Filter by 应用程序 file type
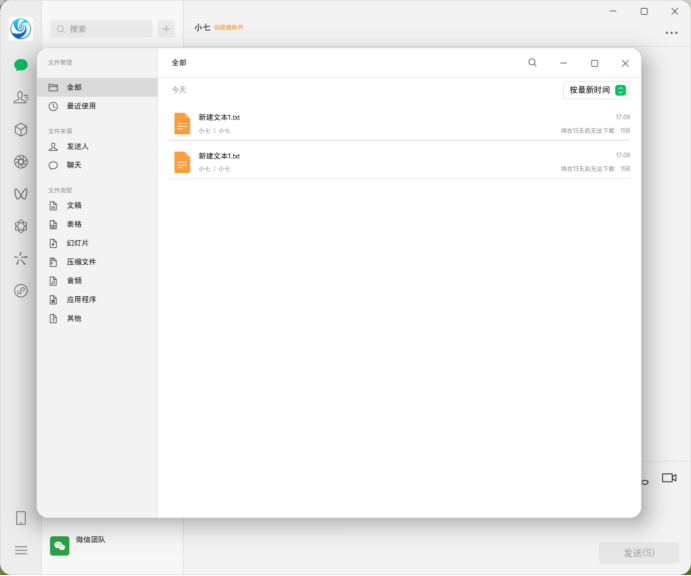This screenshot has height=576, width=691. point(97,300)
